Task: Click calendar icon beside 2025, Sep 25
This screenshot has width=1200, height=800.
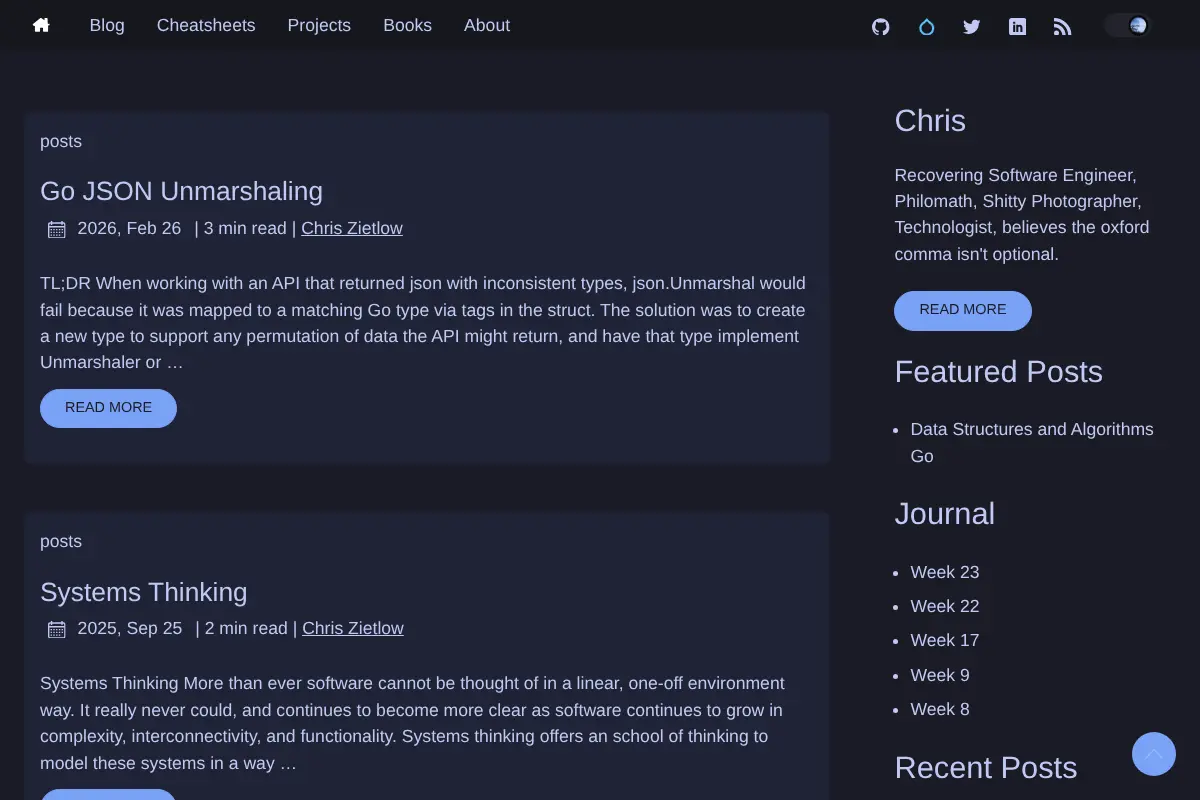Action: [x=57, y=629]
